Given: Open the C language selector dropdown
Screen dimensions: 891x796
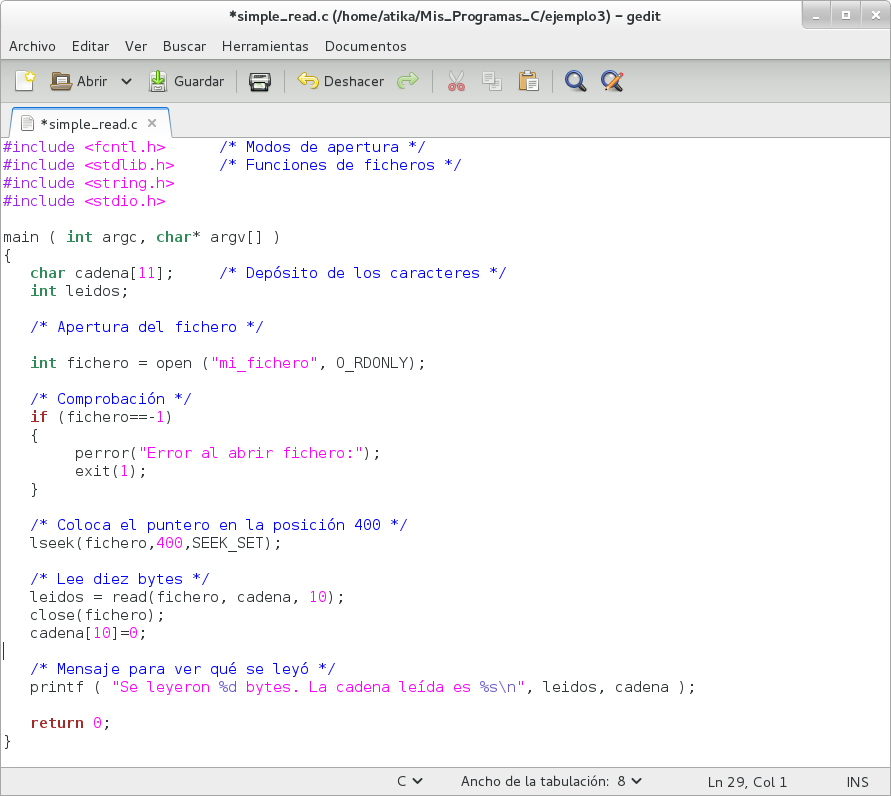Looking at the screenshot, I should [410, 781].
